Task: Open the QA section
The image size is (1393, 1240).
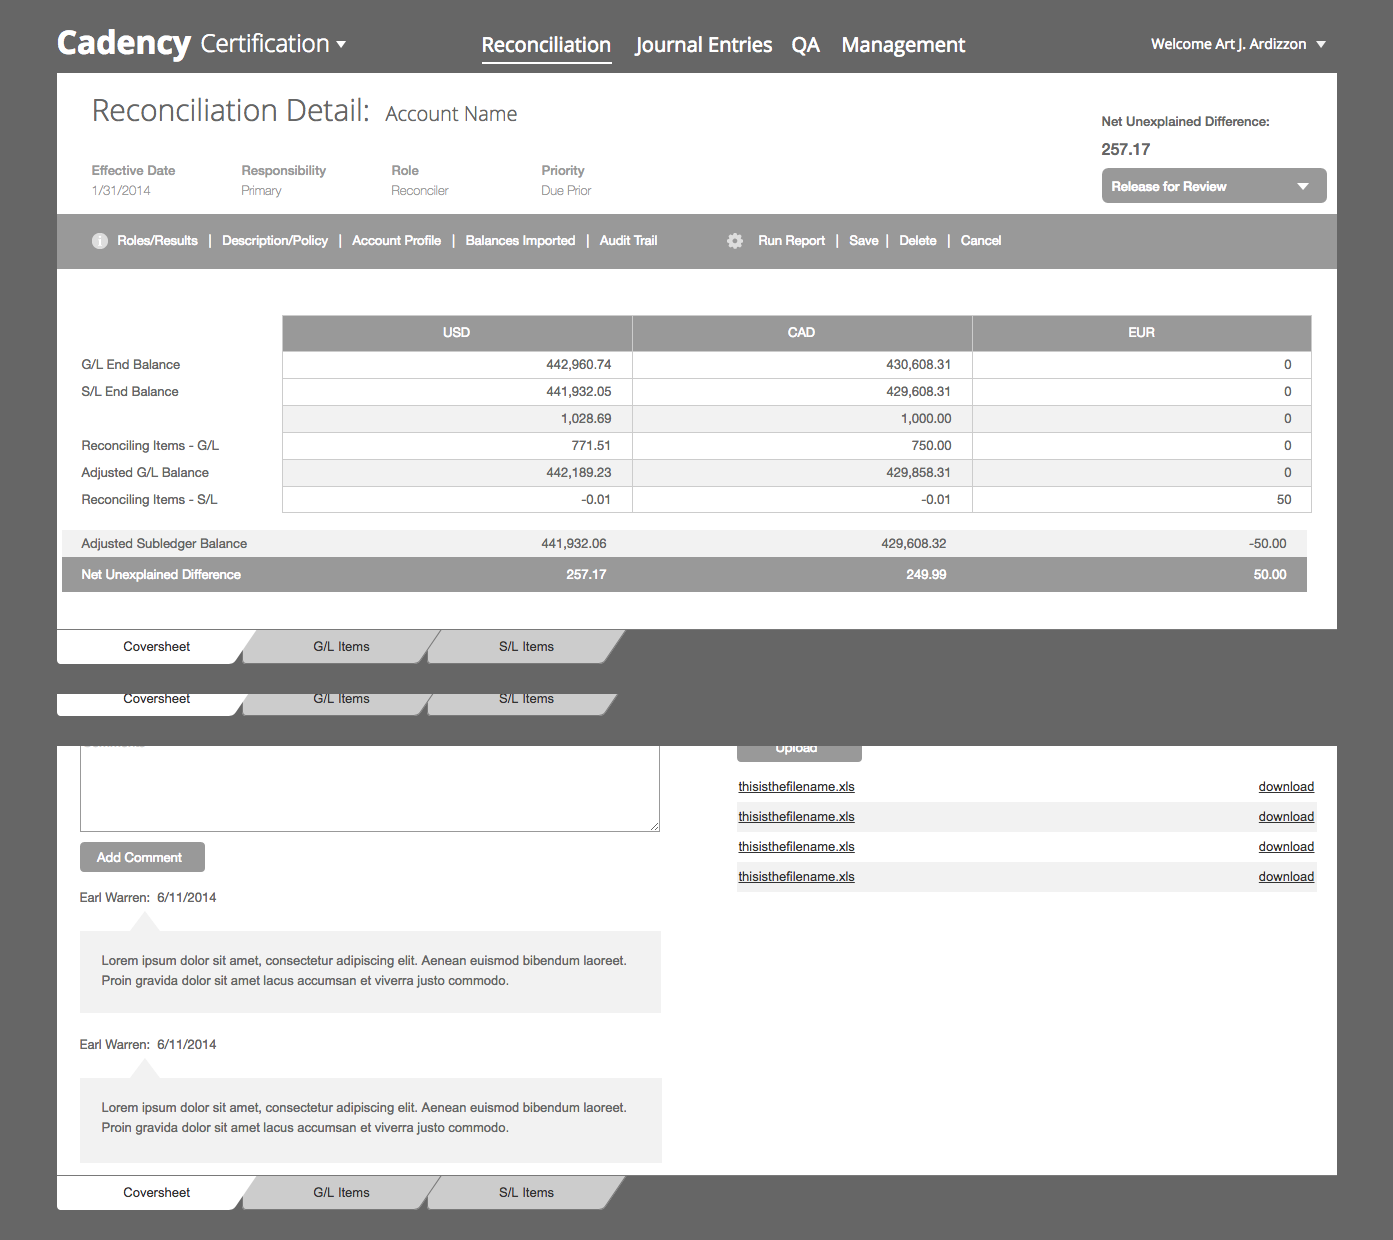Action: coord(805,45)
